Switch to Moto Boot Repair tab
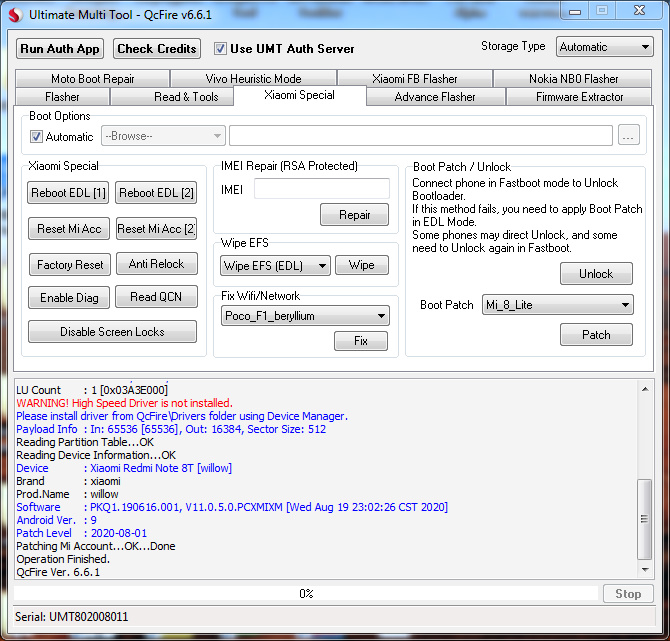 (93, 79)
